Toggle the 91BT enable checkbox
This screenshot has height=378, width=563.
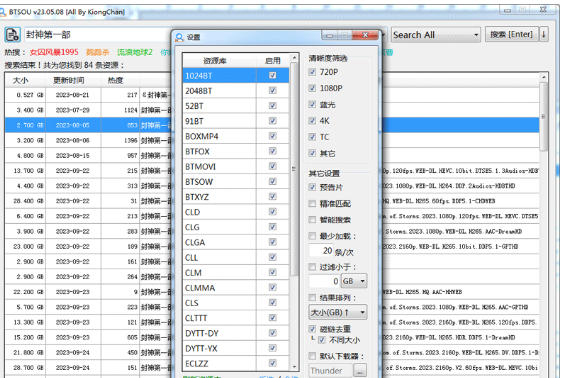point(273,121)
